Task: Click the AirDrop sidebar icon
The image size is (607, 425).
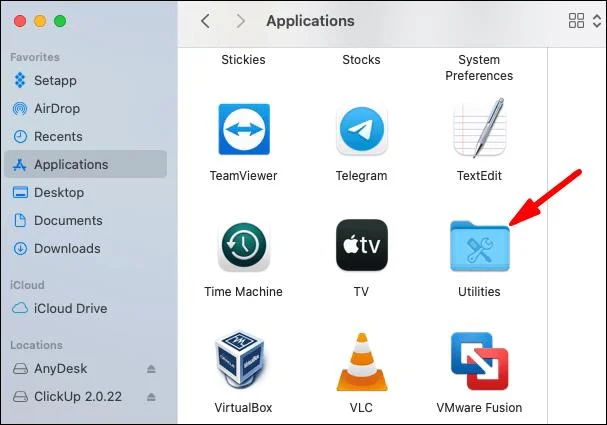Action: (20, 109)
